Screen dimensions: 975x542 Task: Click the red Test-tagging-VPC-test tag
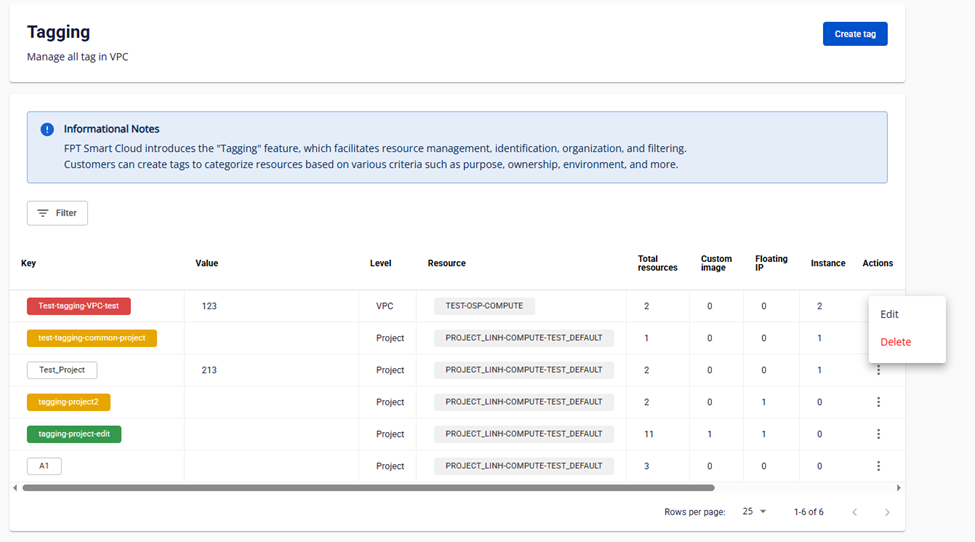78,306
